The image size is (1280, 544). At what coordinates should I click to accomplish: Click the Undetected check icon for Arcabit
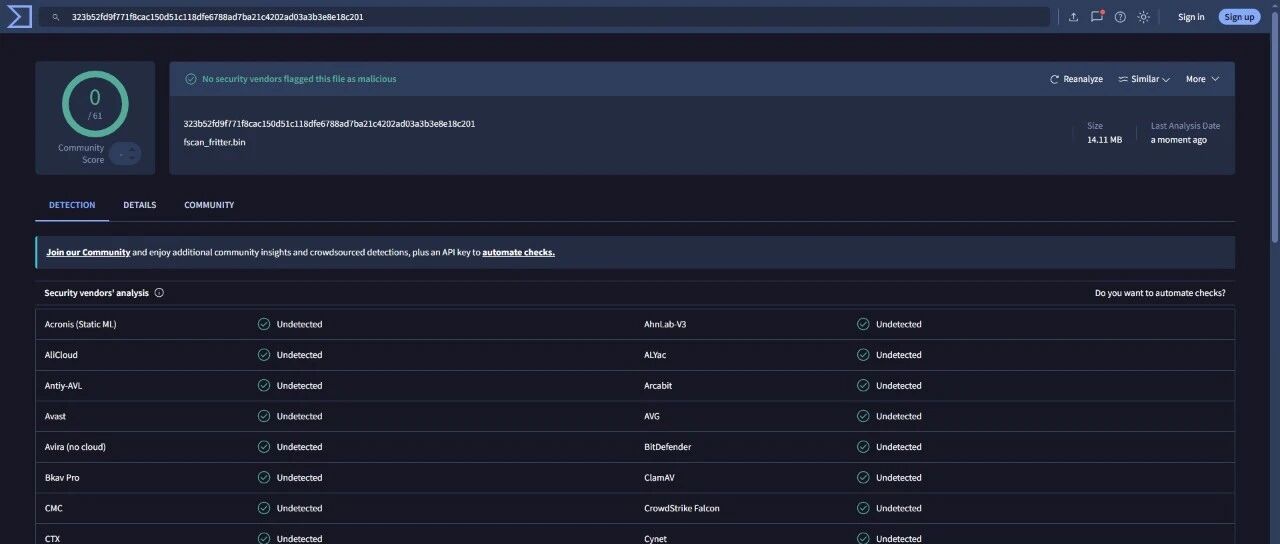click(x=863, y=385)
